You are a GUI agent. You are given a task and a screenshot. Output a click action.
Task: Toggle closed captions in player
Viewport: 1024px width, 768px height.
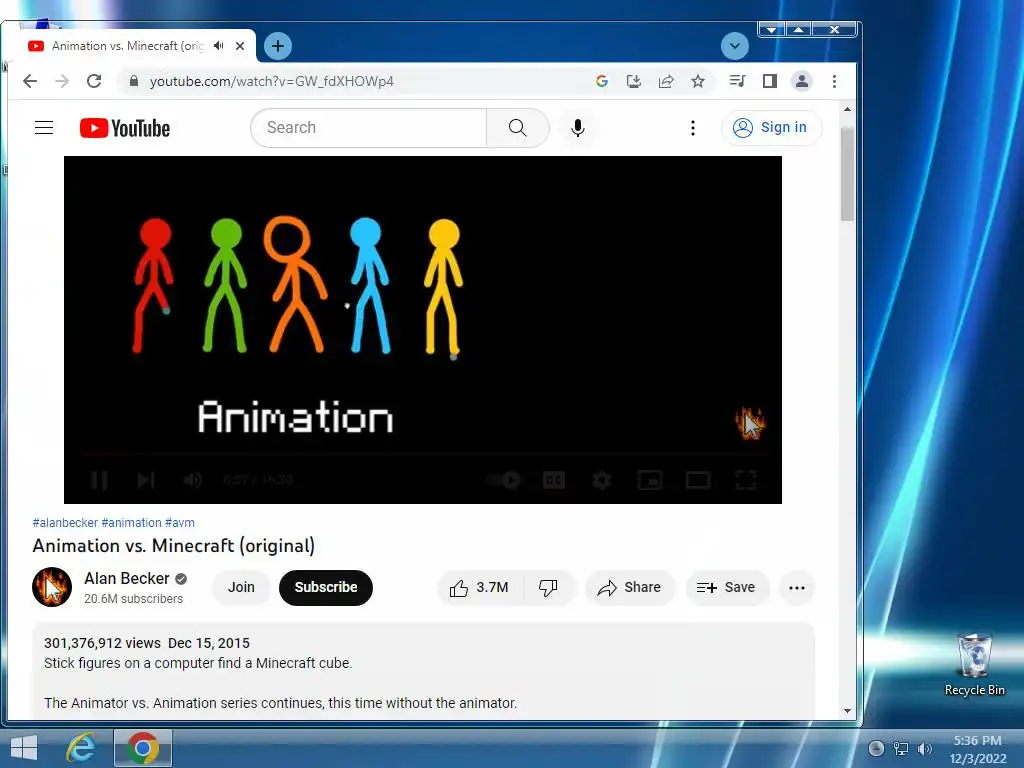[554, 480]
